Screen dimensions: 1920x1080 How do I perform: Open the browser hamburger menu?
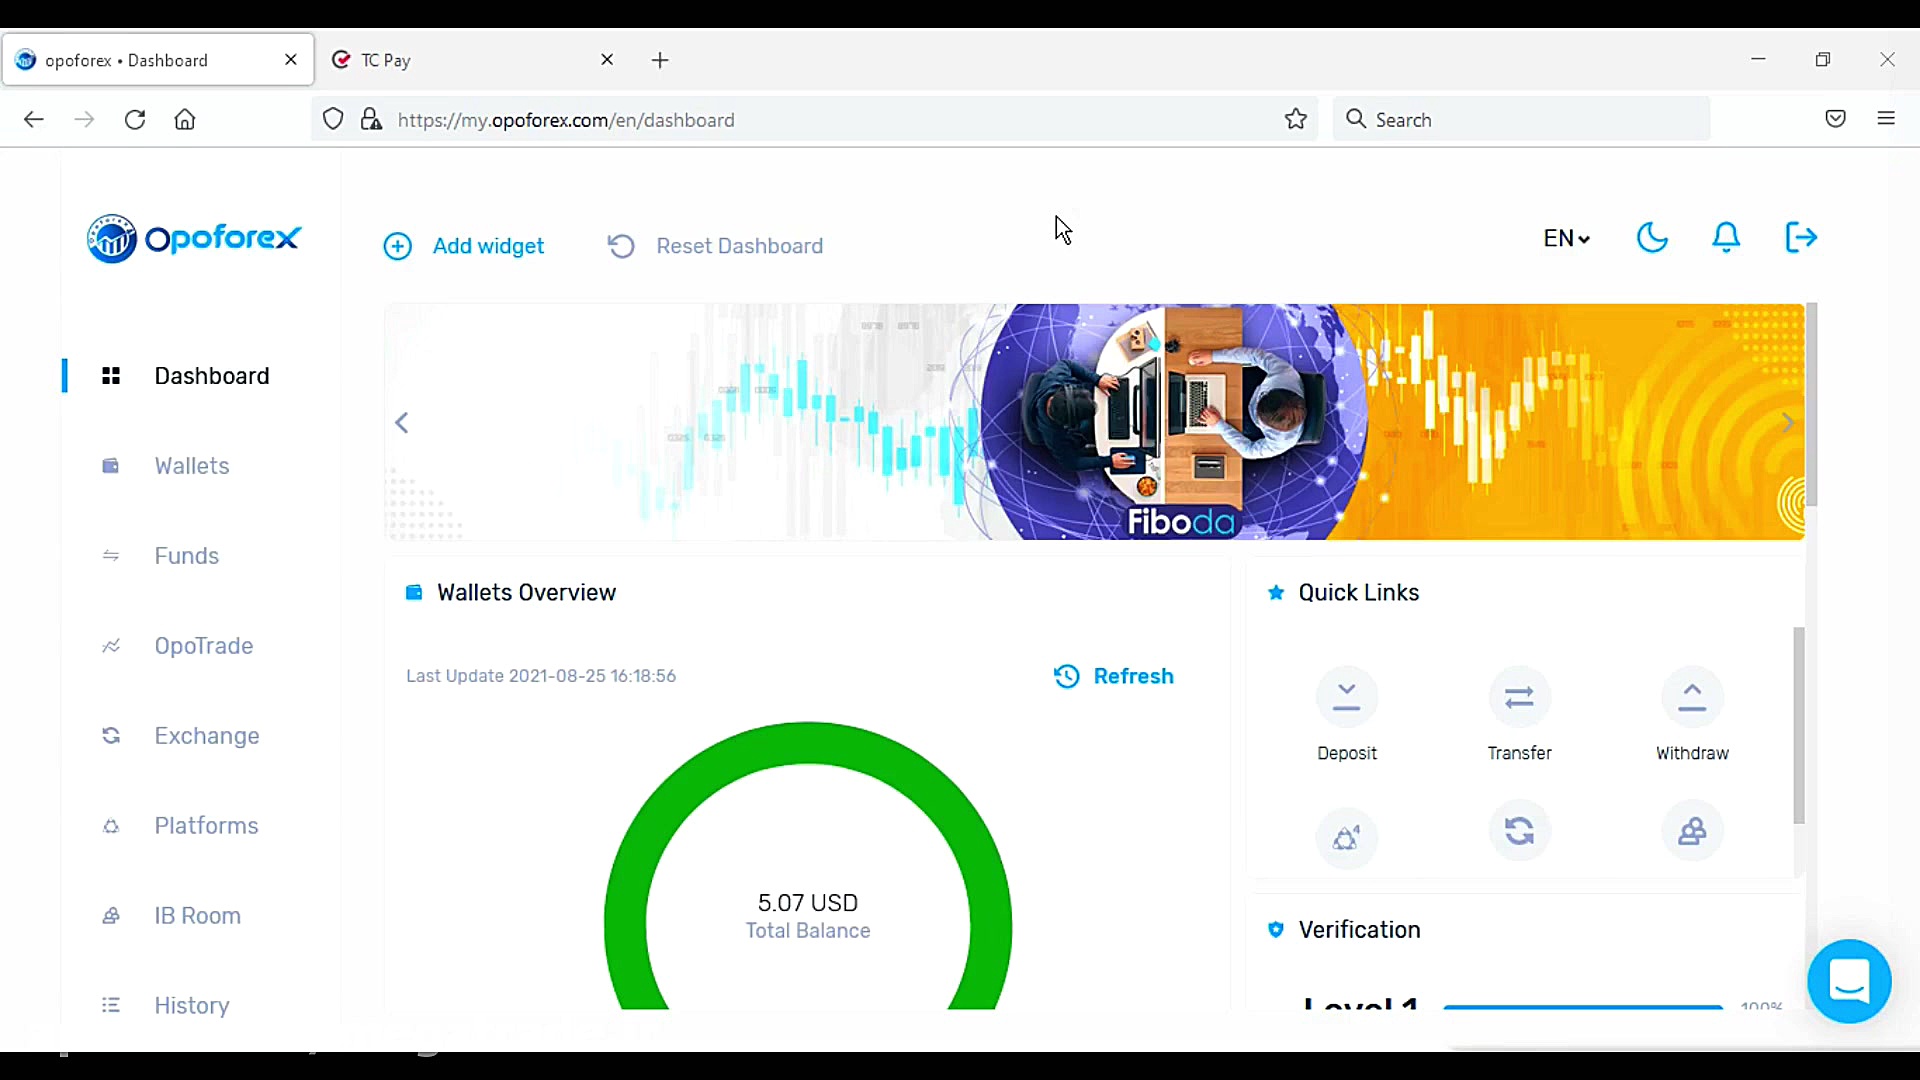pos(1886,120)
